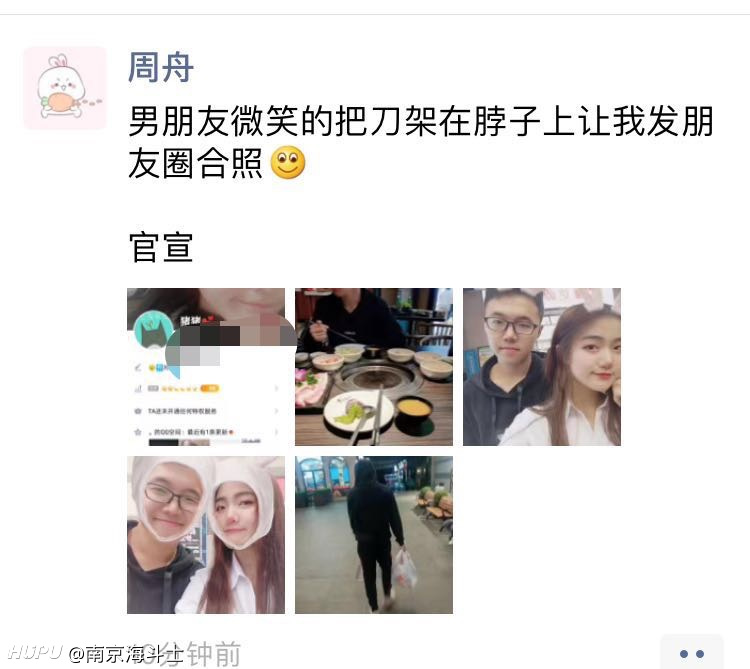Open the bunny-ears couple selfie photo

pyautogui.click(x=541, y=367)
